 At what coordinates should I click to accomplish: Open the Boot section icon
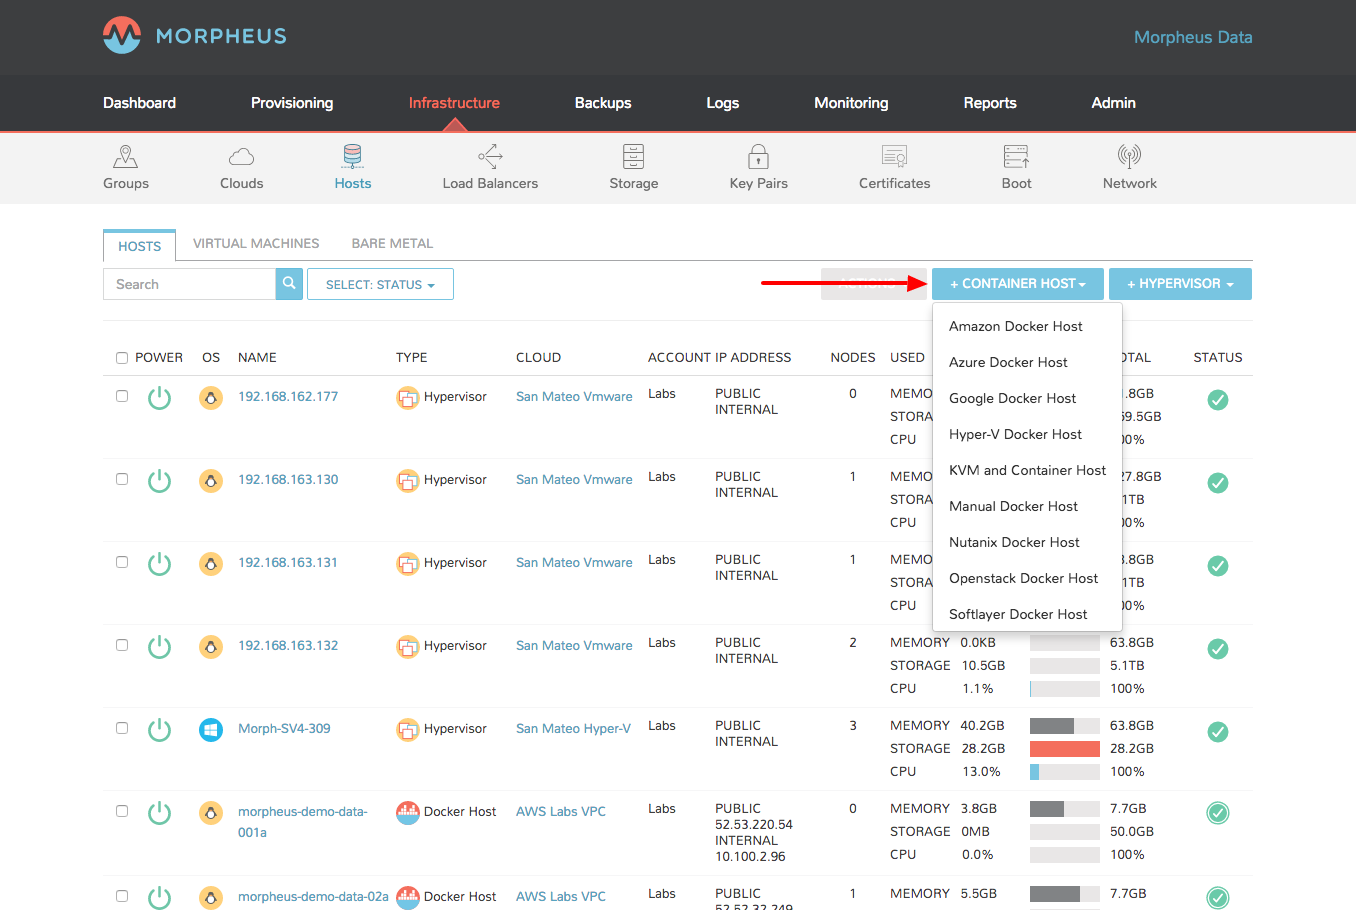(x=1017, y=157)
